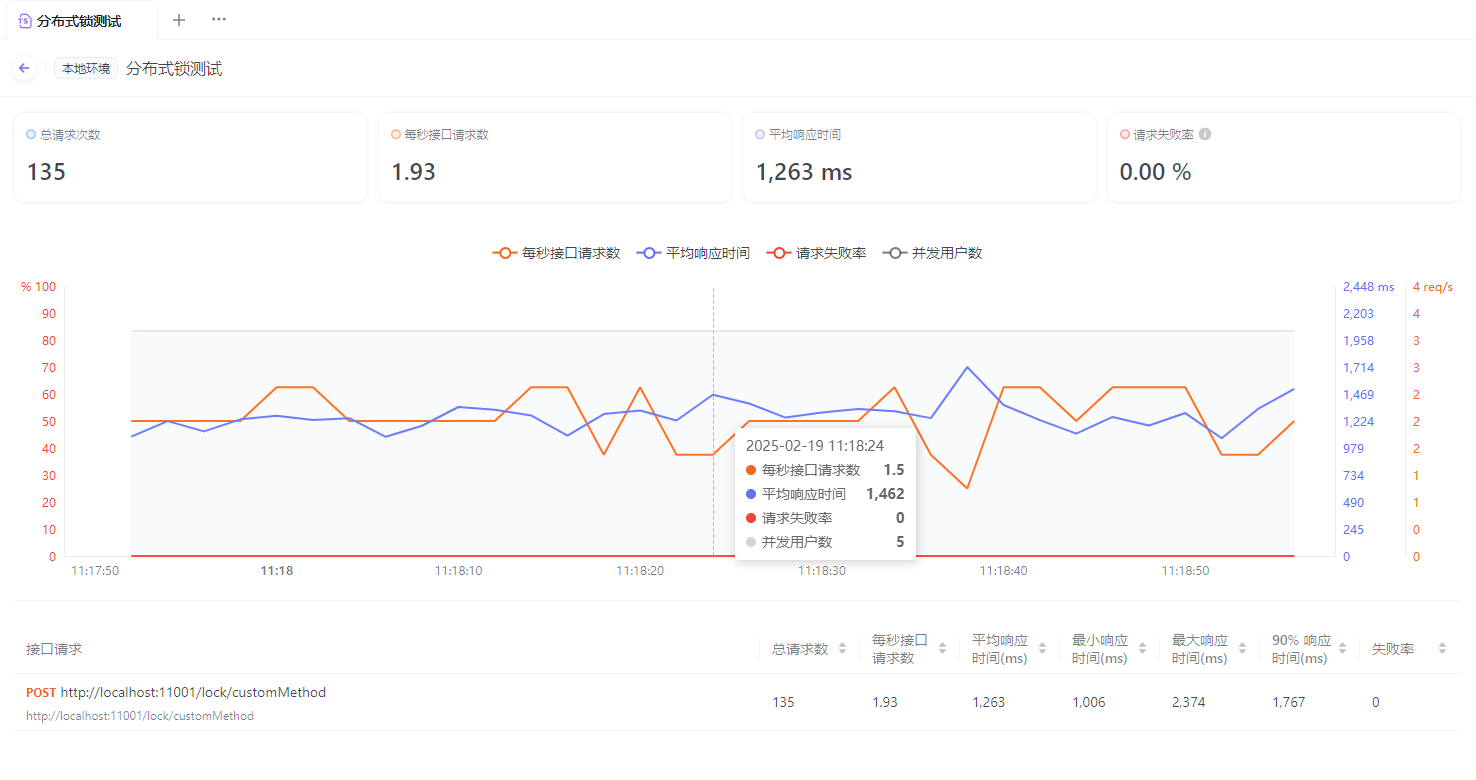Click the 11:18:40 time axis label
Viewport: 1476px width, 780px height.
pyautogui.click(x=1003, y=571)
